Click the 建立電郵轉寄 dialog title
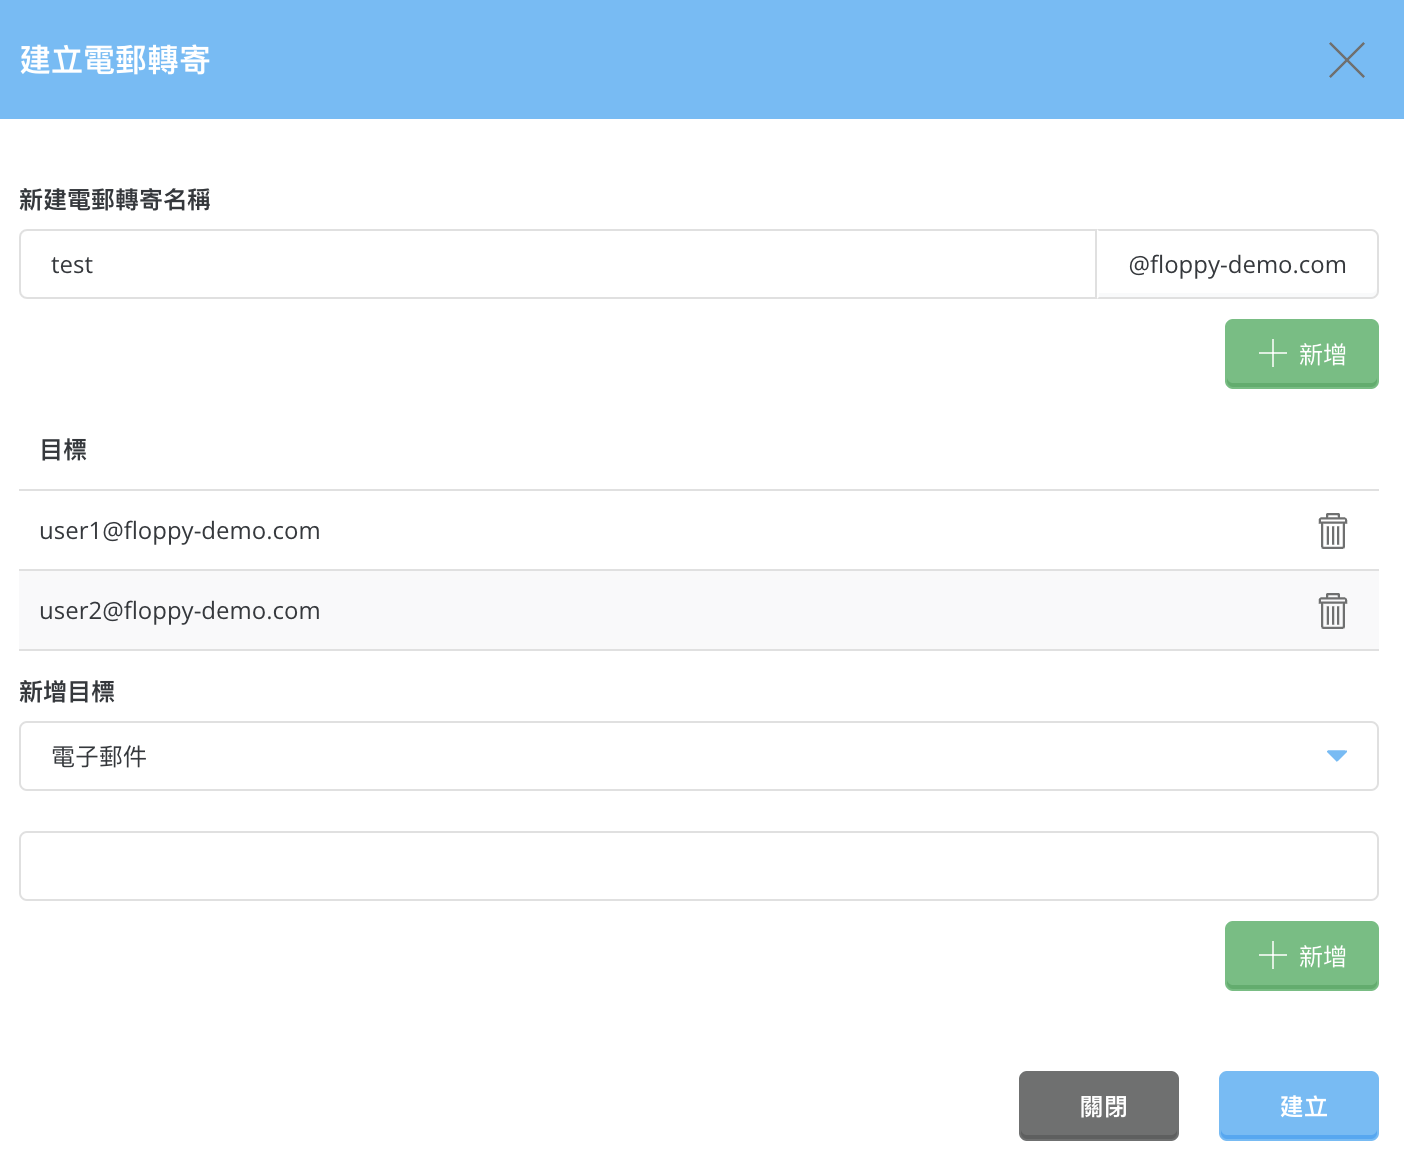The height and width of the screenshot is (1156, 1404). point(115,60)
